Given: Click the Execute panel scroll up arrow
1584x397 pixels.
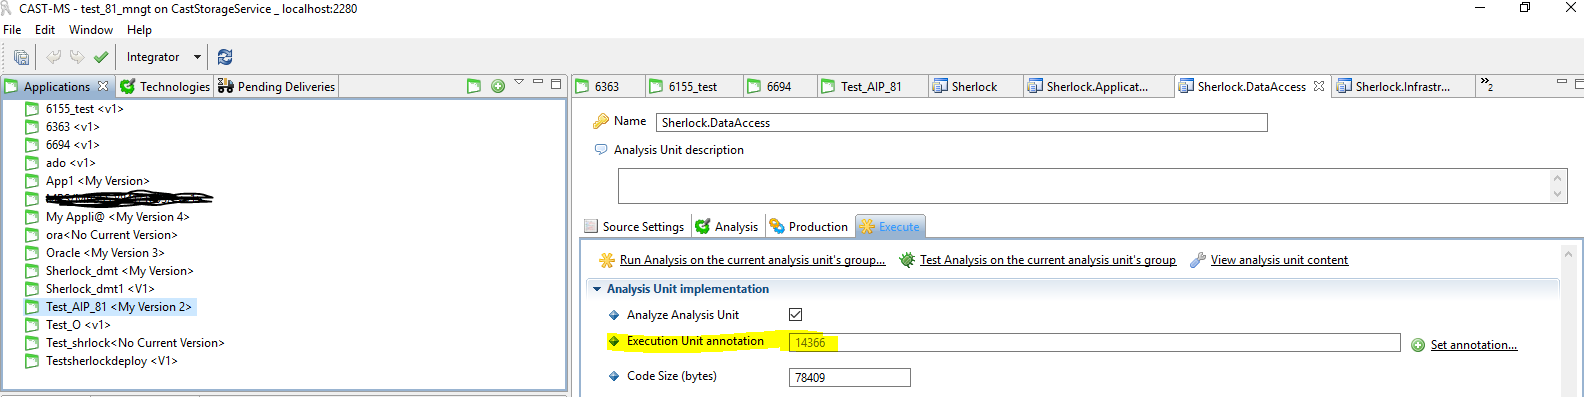Looking at the screenshot, I should coord(1568,254).
